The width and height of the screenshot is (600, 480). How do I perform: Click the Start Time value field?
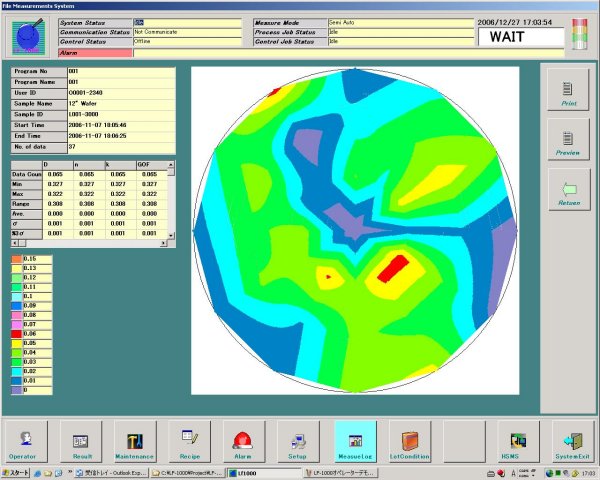121,125
